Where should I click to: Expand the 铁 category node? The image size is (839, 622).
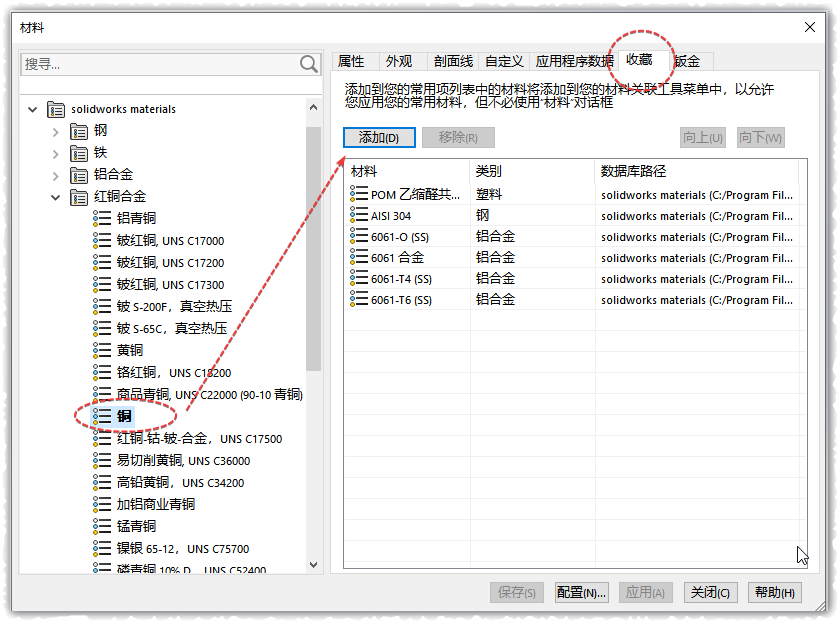56,154
